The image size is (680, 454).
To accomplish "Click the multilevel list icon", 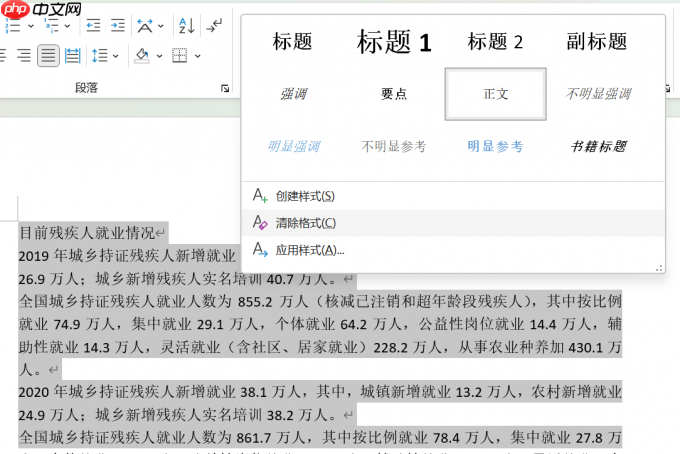I will [x=51, y=26].
